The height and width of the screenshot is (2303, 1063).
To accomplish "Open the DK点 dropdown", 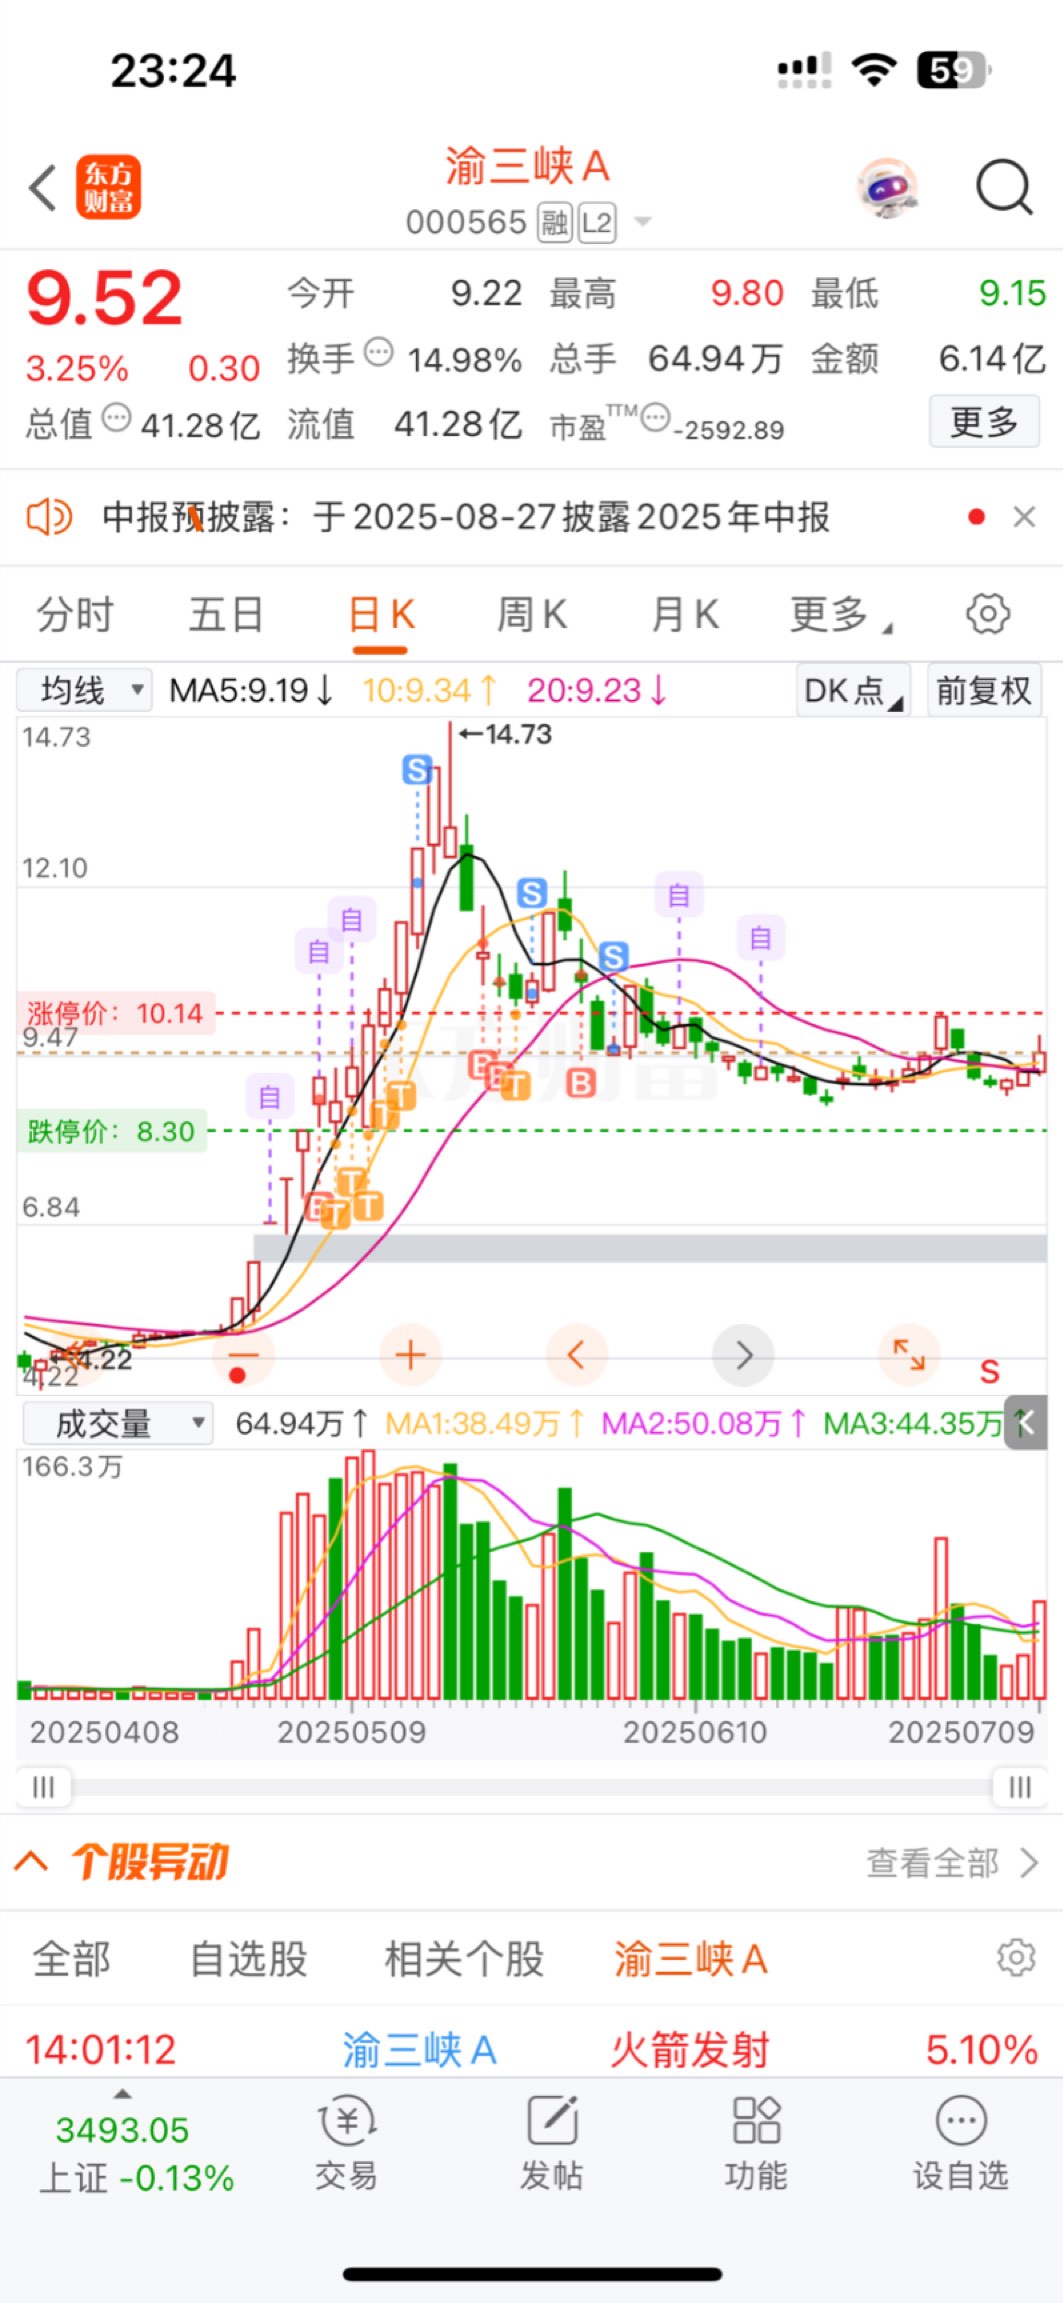I will click(854, 690).
